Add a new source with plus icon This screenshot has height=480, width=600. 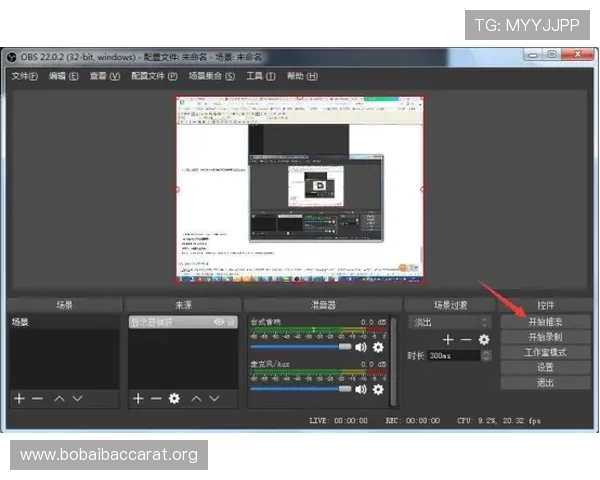(138, 398)
